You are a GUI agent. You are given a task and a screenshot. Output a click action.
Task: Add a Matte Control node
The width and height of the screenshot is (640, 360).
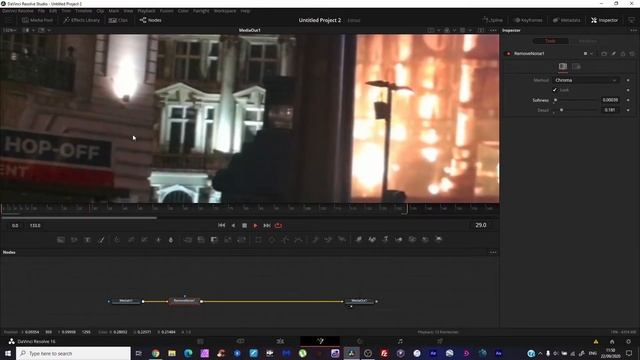[x=214, y=240]
